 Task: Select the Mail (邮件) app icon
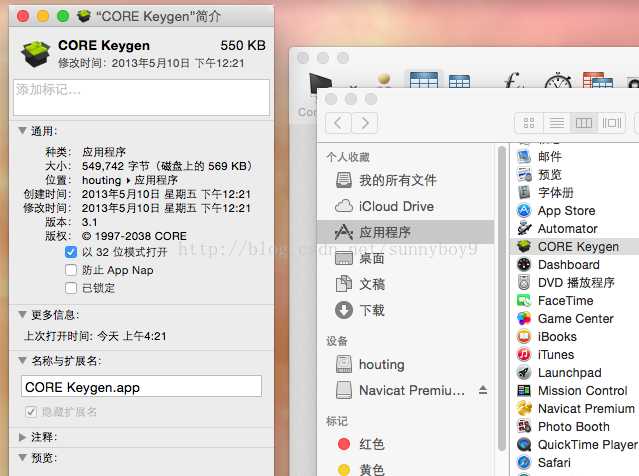pos(524,156)
